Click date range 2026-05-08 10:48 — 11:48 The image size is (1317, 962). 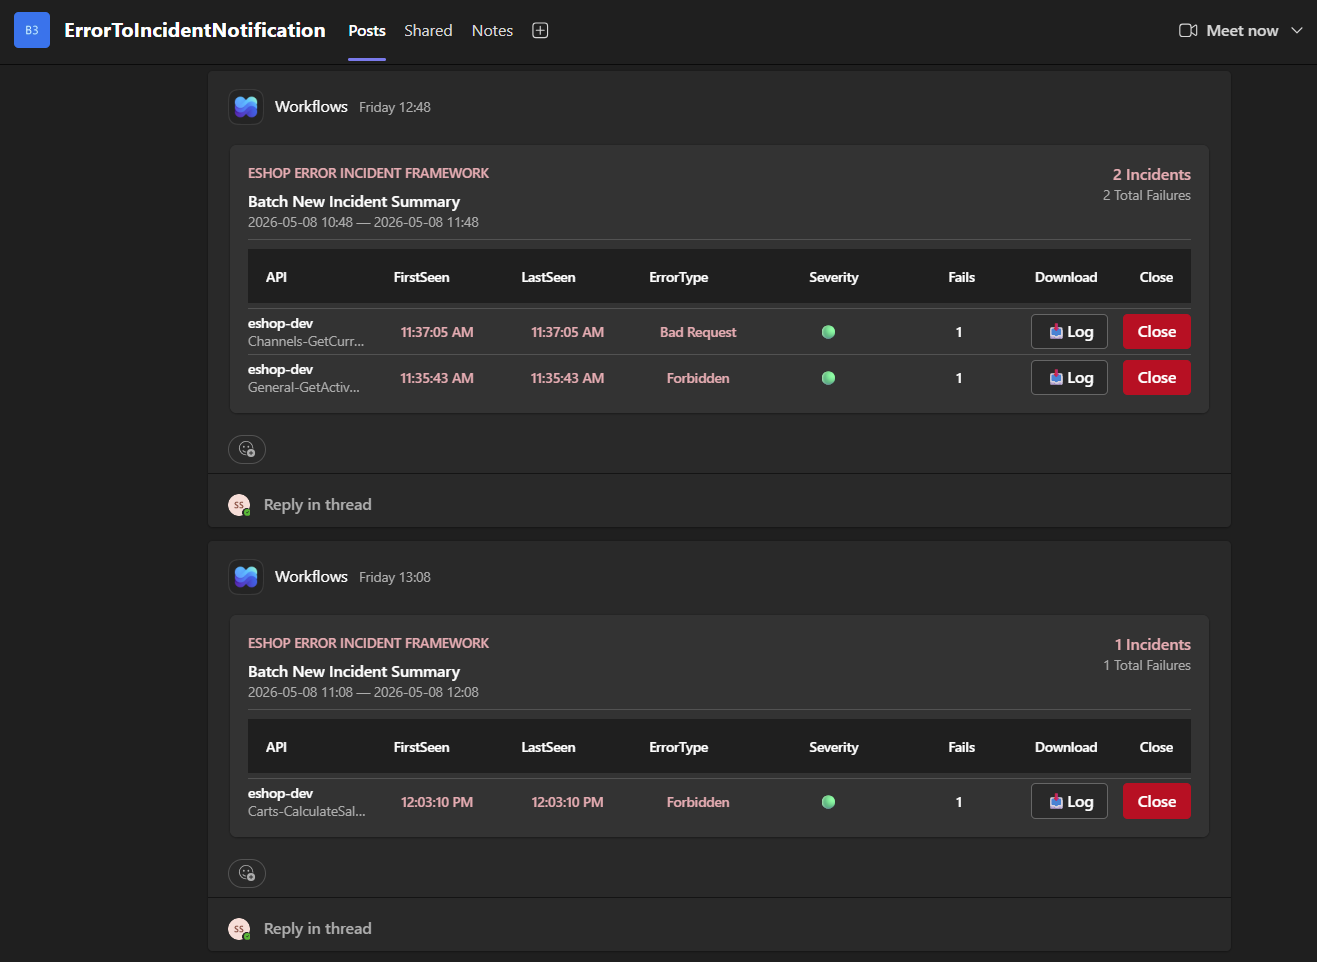coord(363,222)
